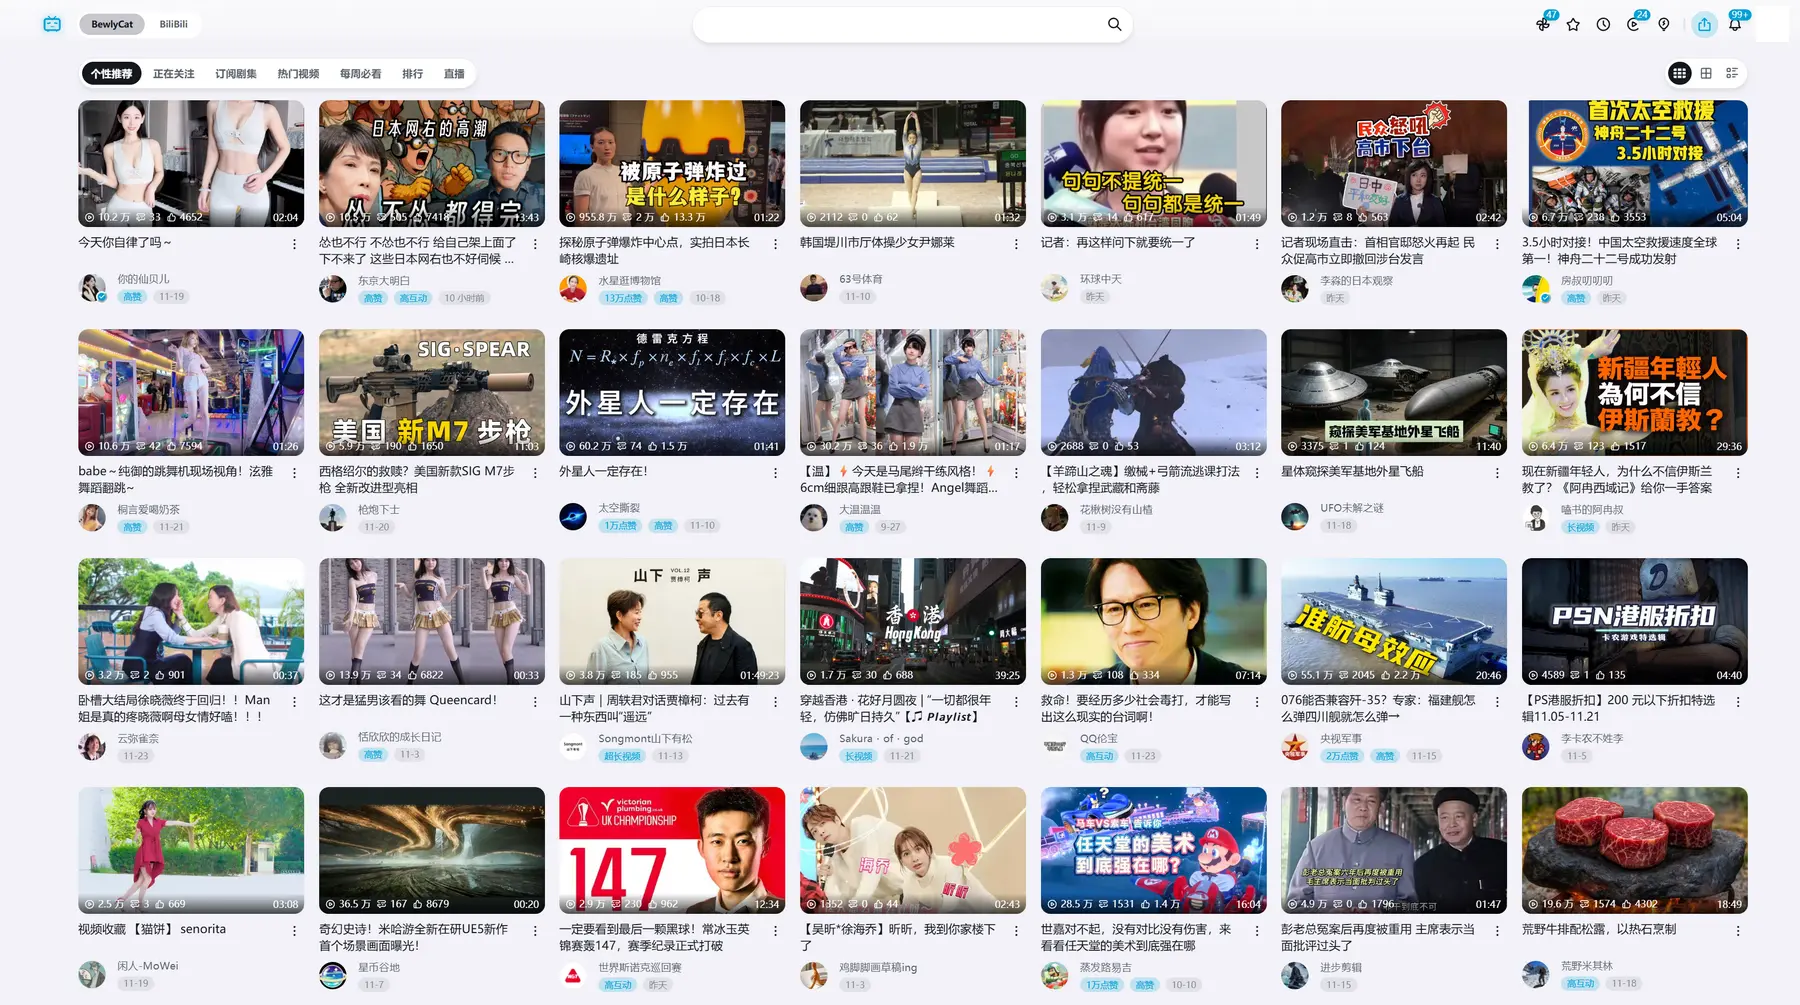Open more options menu for 外星人一定存在 video
1800x1005 pixels.
coord(775,473)
